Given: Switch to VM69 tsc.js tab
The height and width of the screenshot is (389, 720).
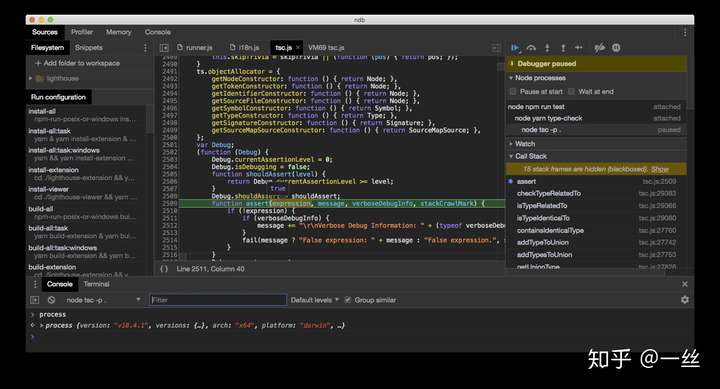Looking at the screenshot, I should click(x=326, y=48).
